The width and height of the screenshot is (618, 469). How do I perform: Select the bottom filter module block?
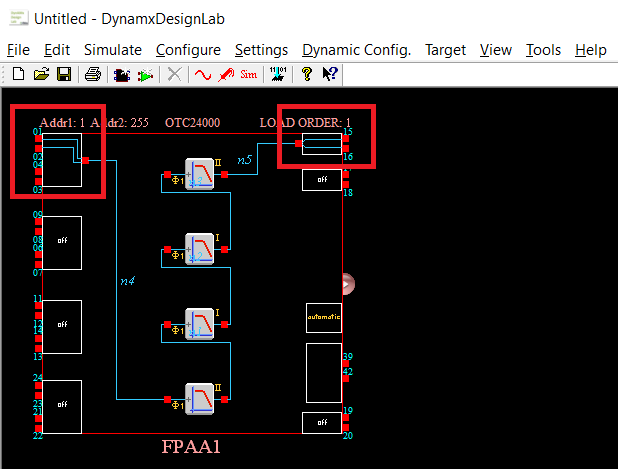point(200,399)
